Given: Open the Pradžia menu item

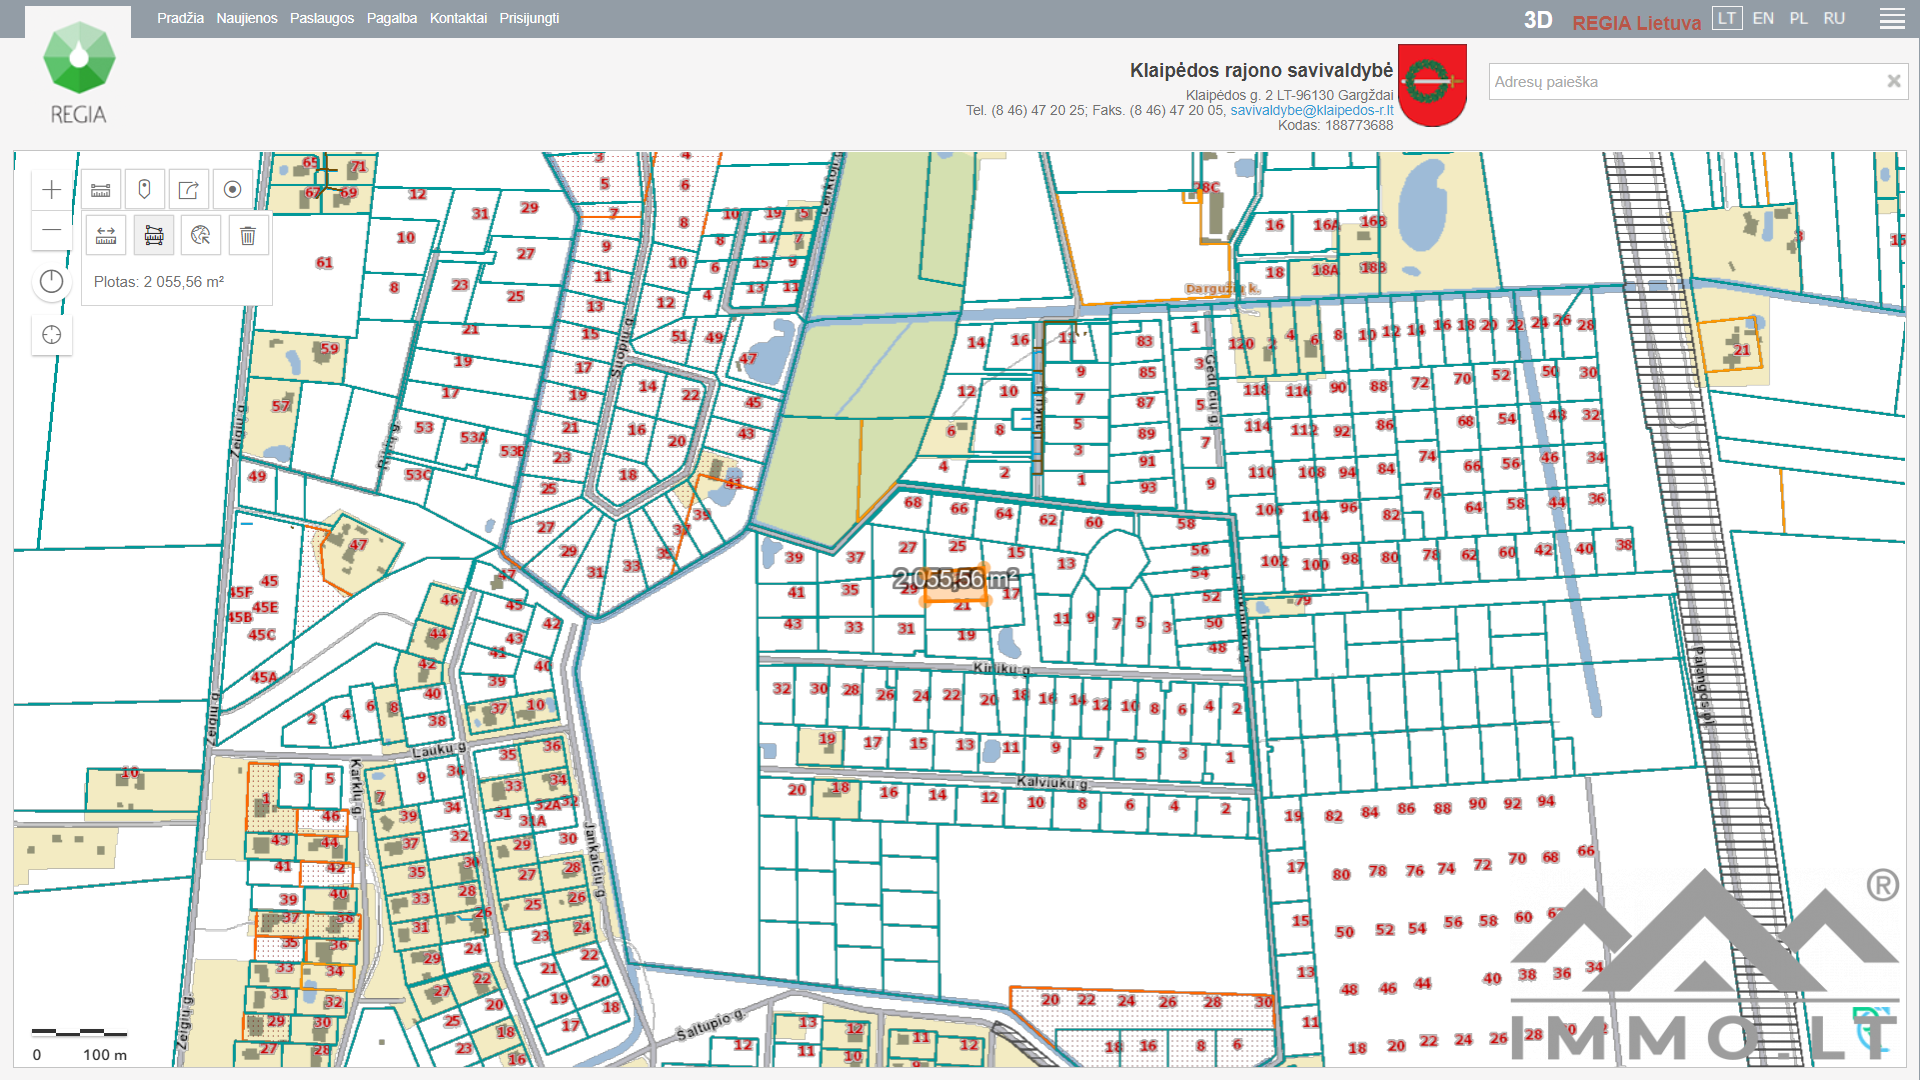Looking at the screenshot, I should (180, 18).
